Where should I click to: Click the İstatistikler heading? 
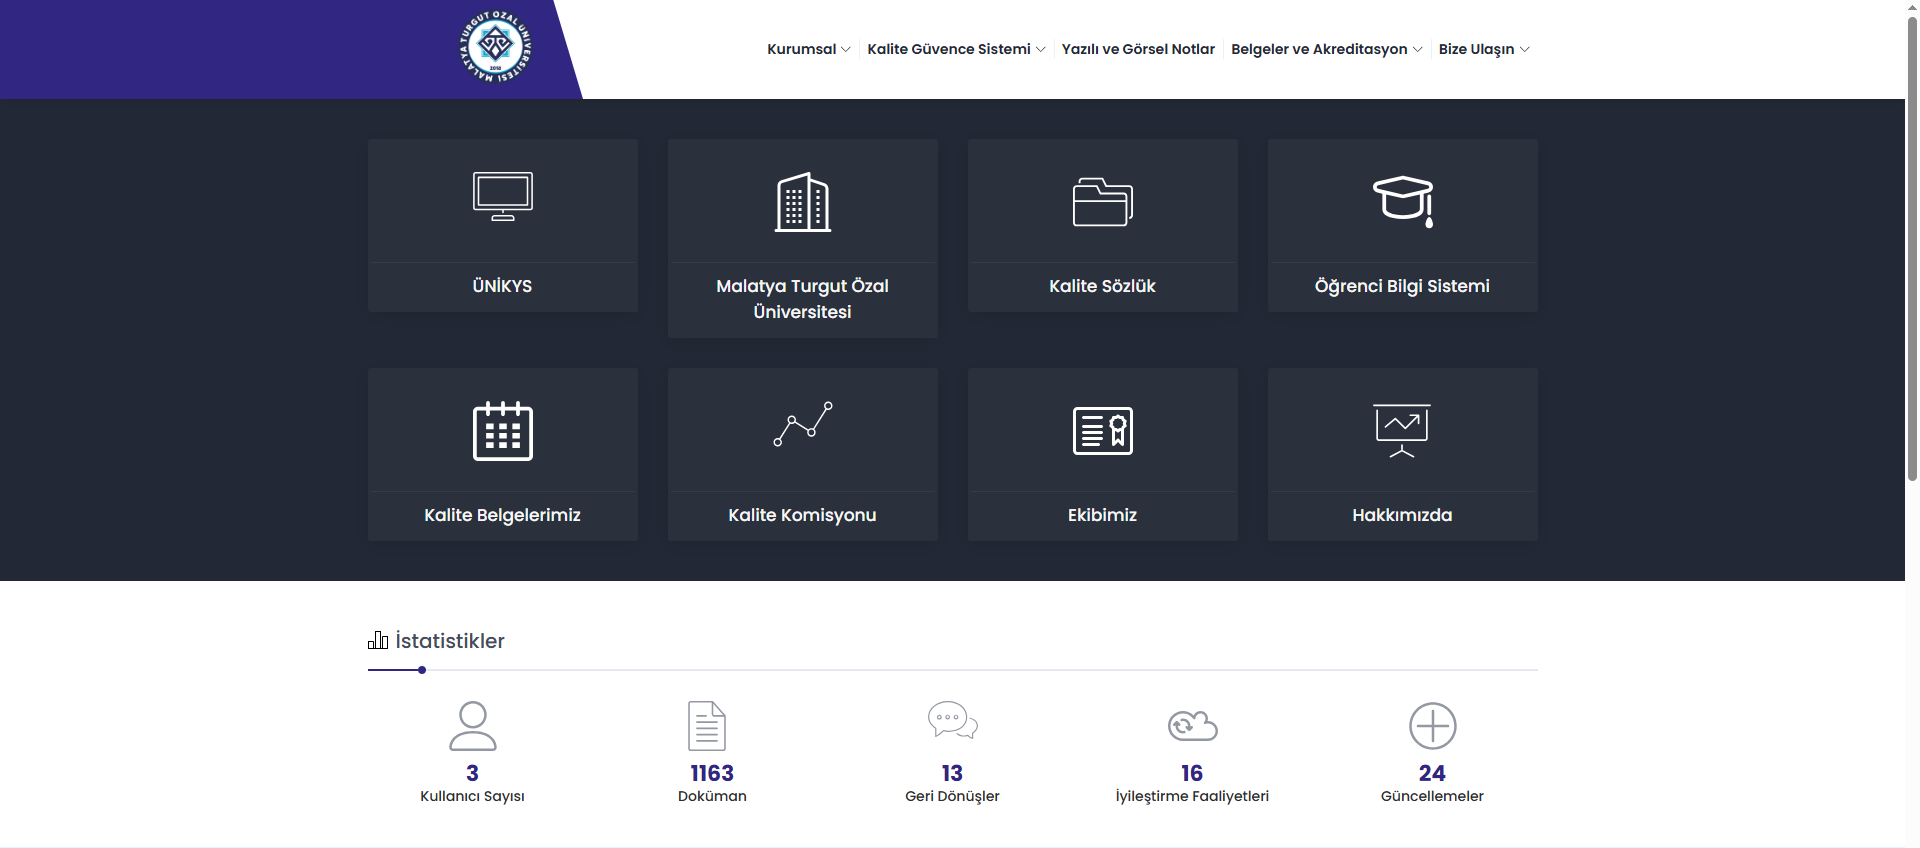point(450,641)
